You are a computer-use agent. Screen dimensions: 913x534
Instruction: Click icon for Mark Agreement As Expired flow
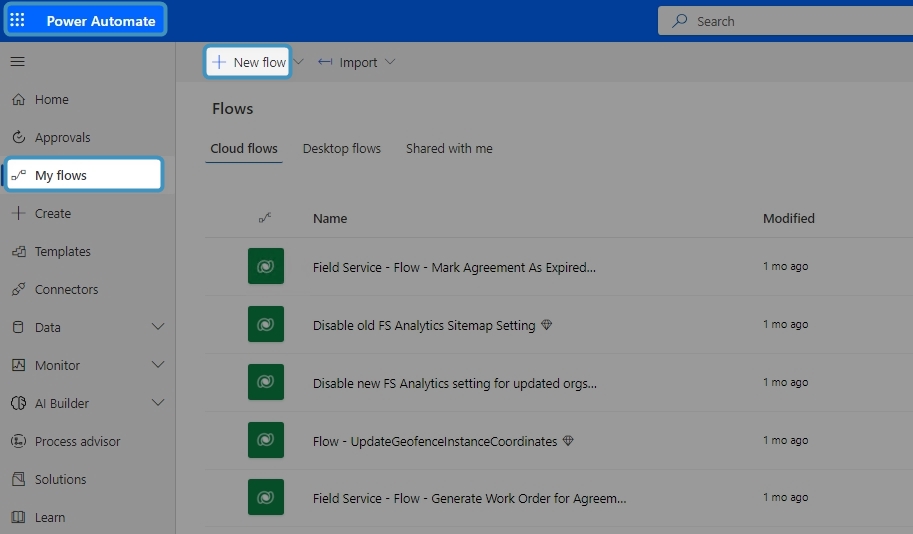click(266, 266)
